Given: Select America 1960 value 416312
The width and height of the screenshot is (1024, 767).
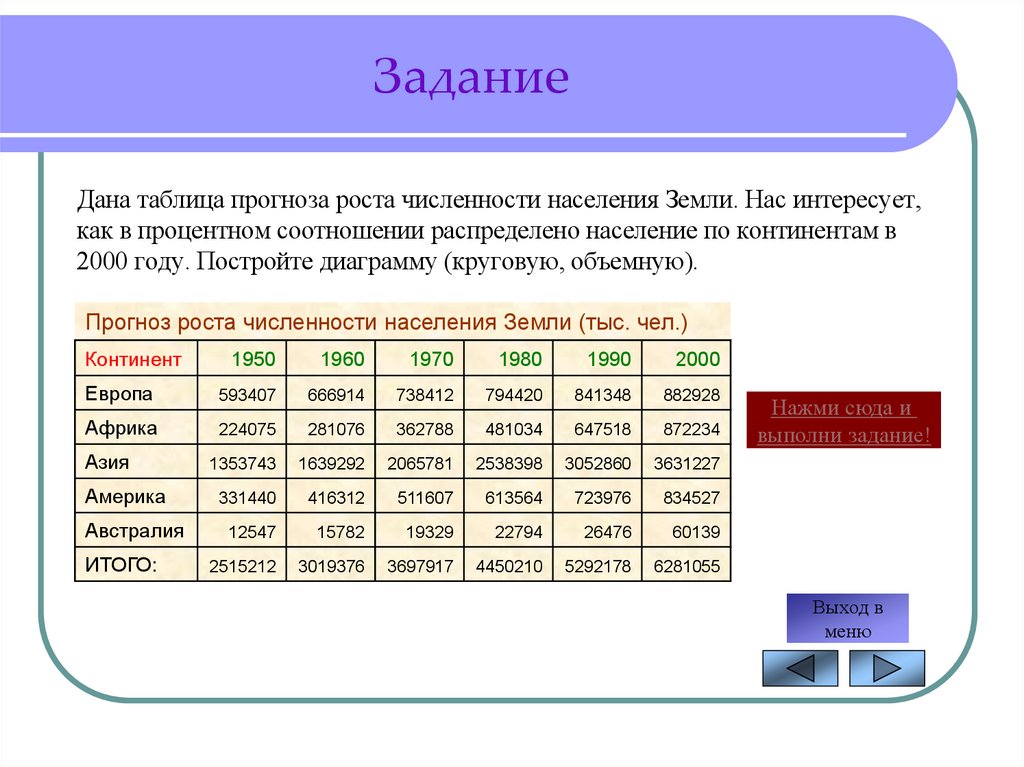Looking at the screenshot, I should click(330, 497).
